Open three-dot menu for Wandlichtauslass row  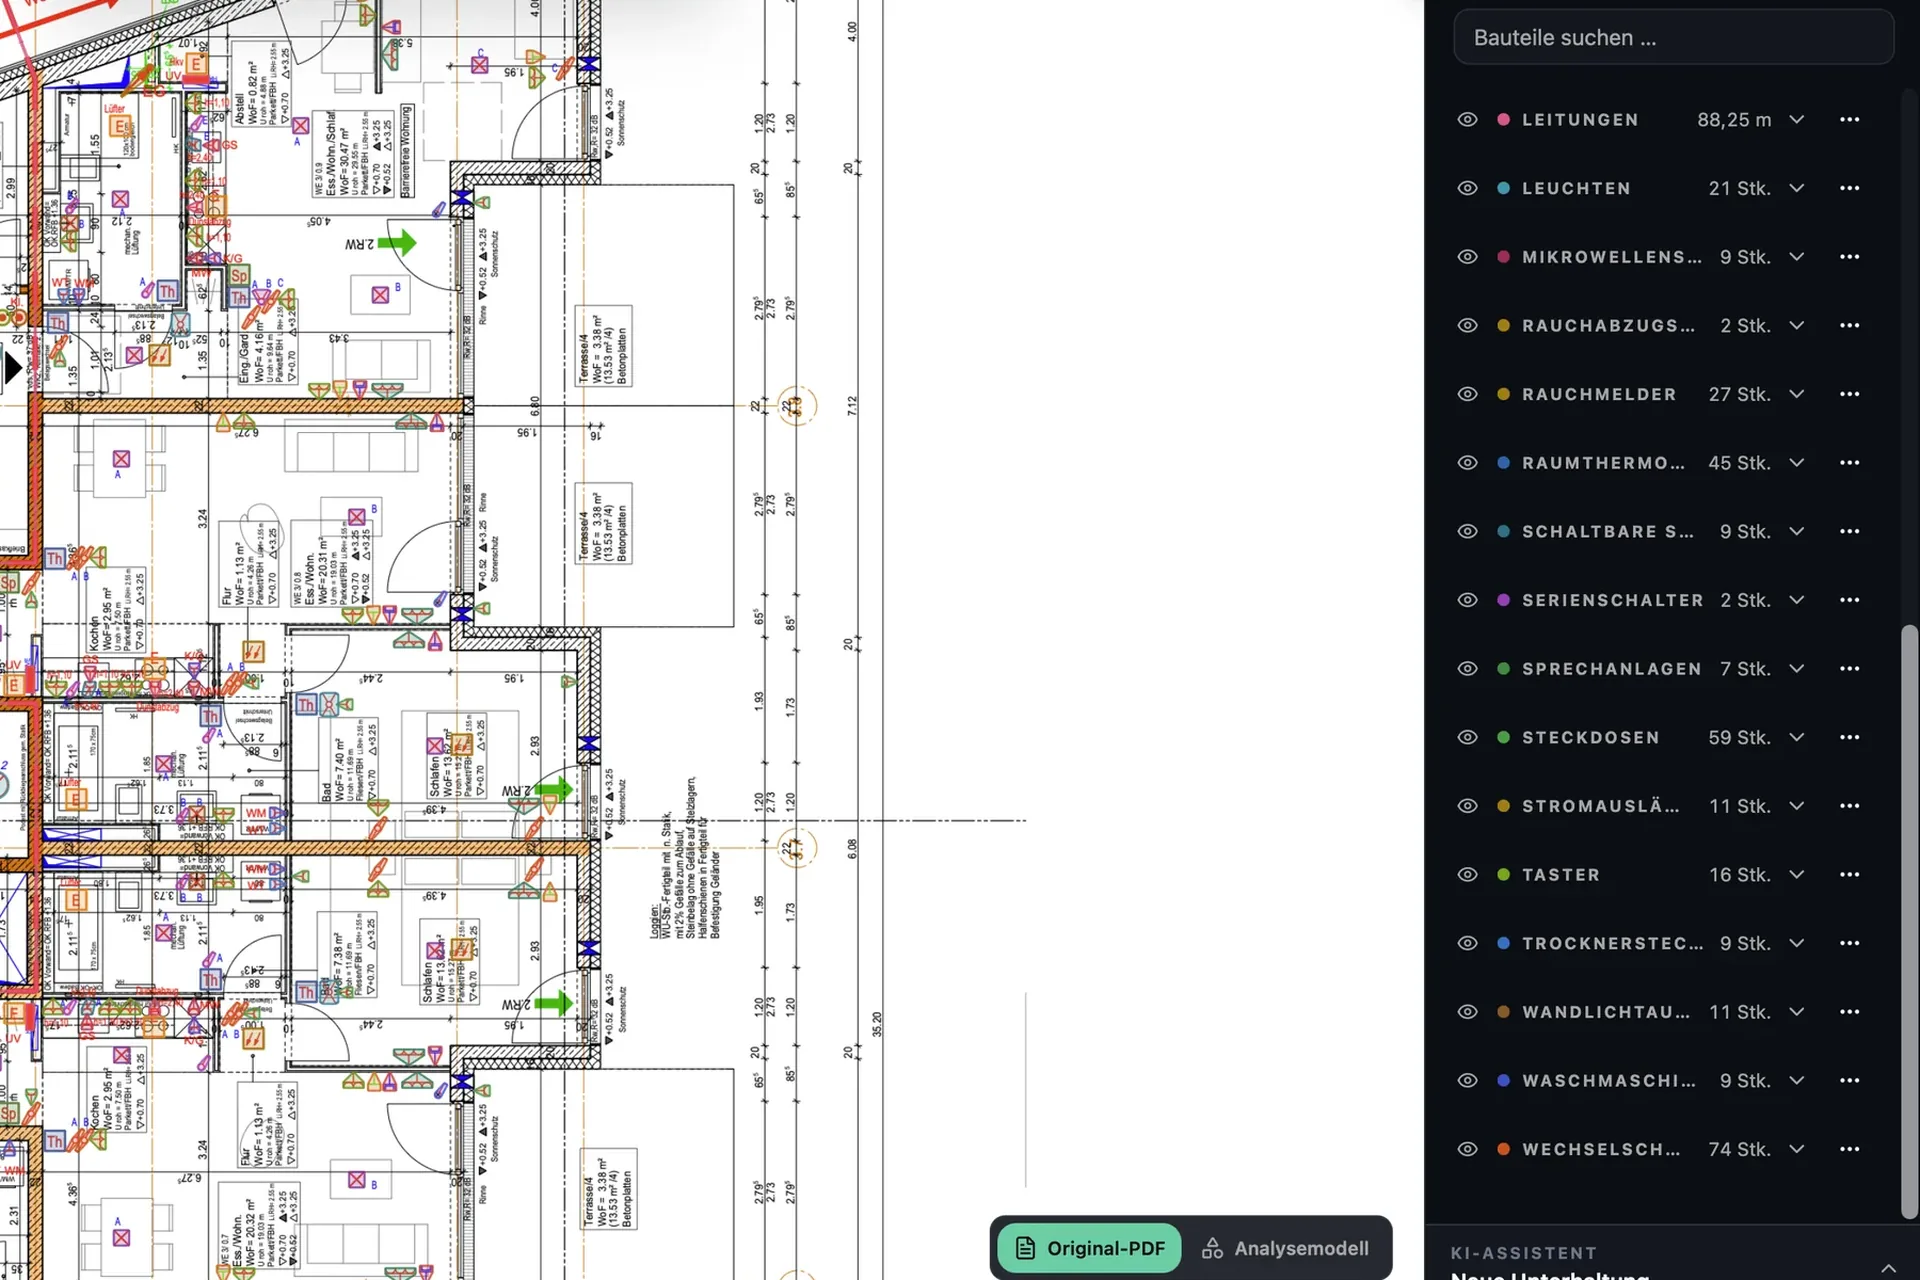click(1849, 1012)
